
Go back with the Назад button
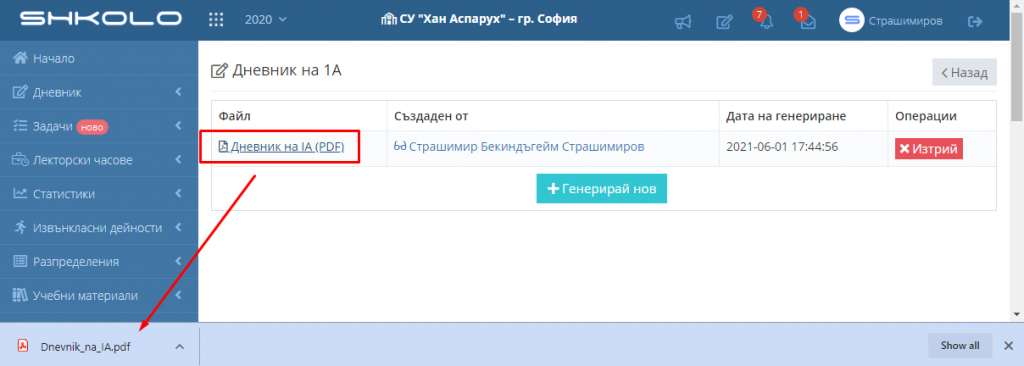(x=964, y=73)
